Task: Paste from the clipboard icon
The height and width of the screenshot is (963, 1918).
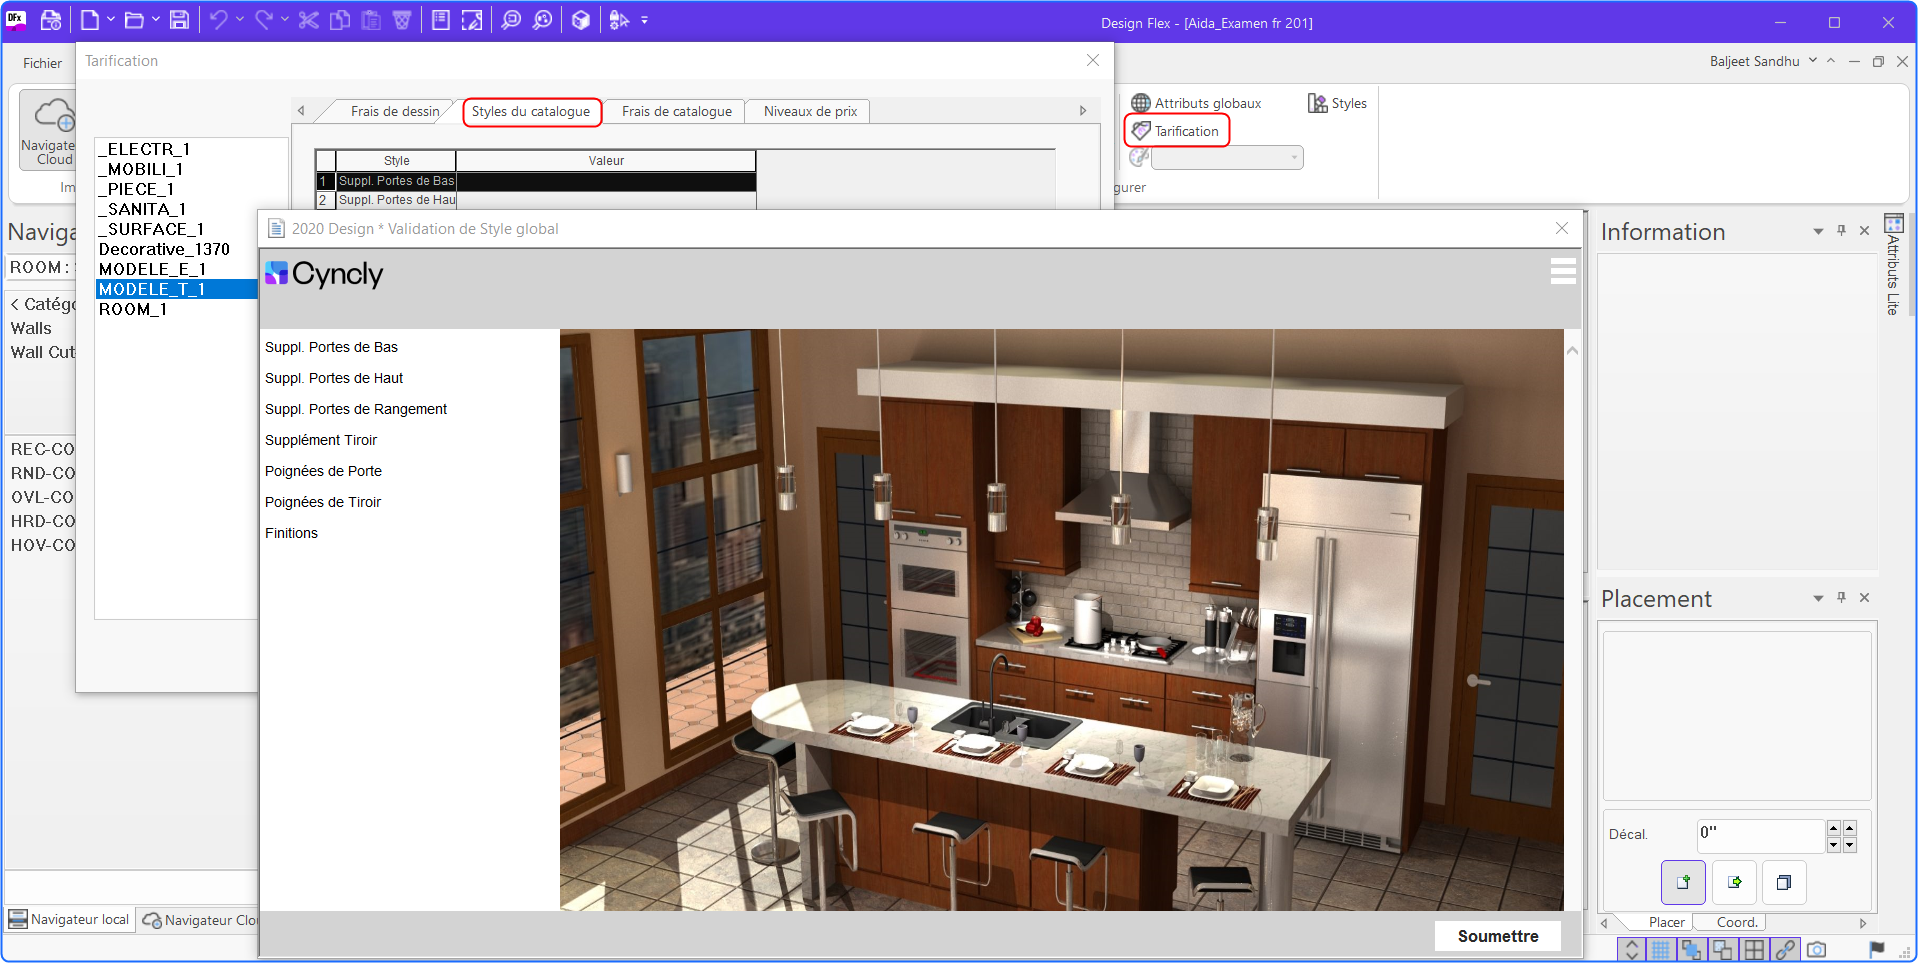Action: [x=371, y=20]
